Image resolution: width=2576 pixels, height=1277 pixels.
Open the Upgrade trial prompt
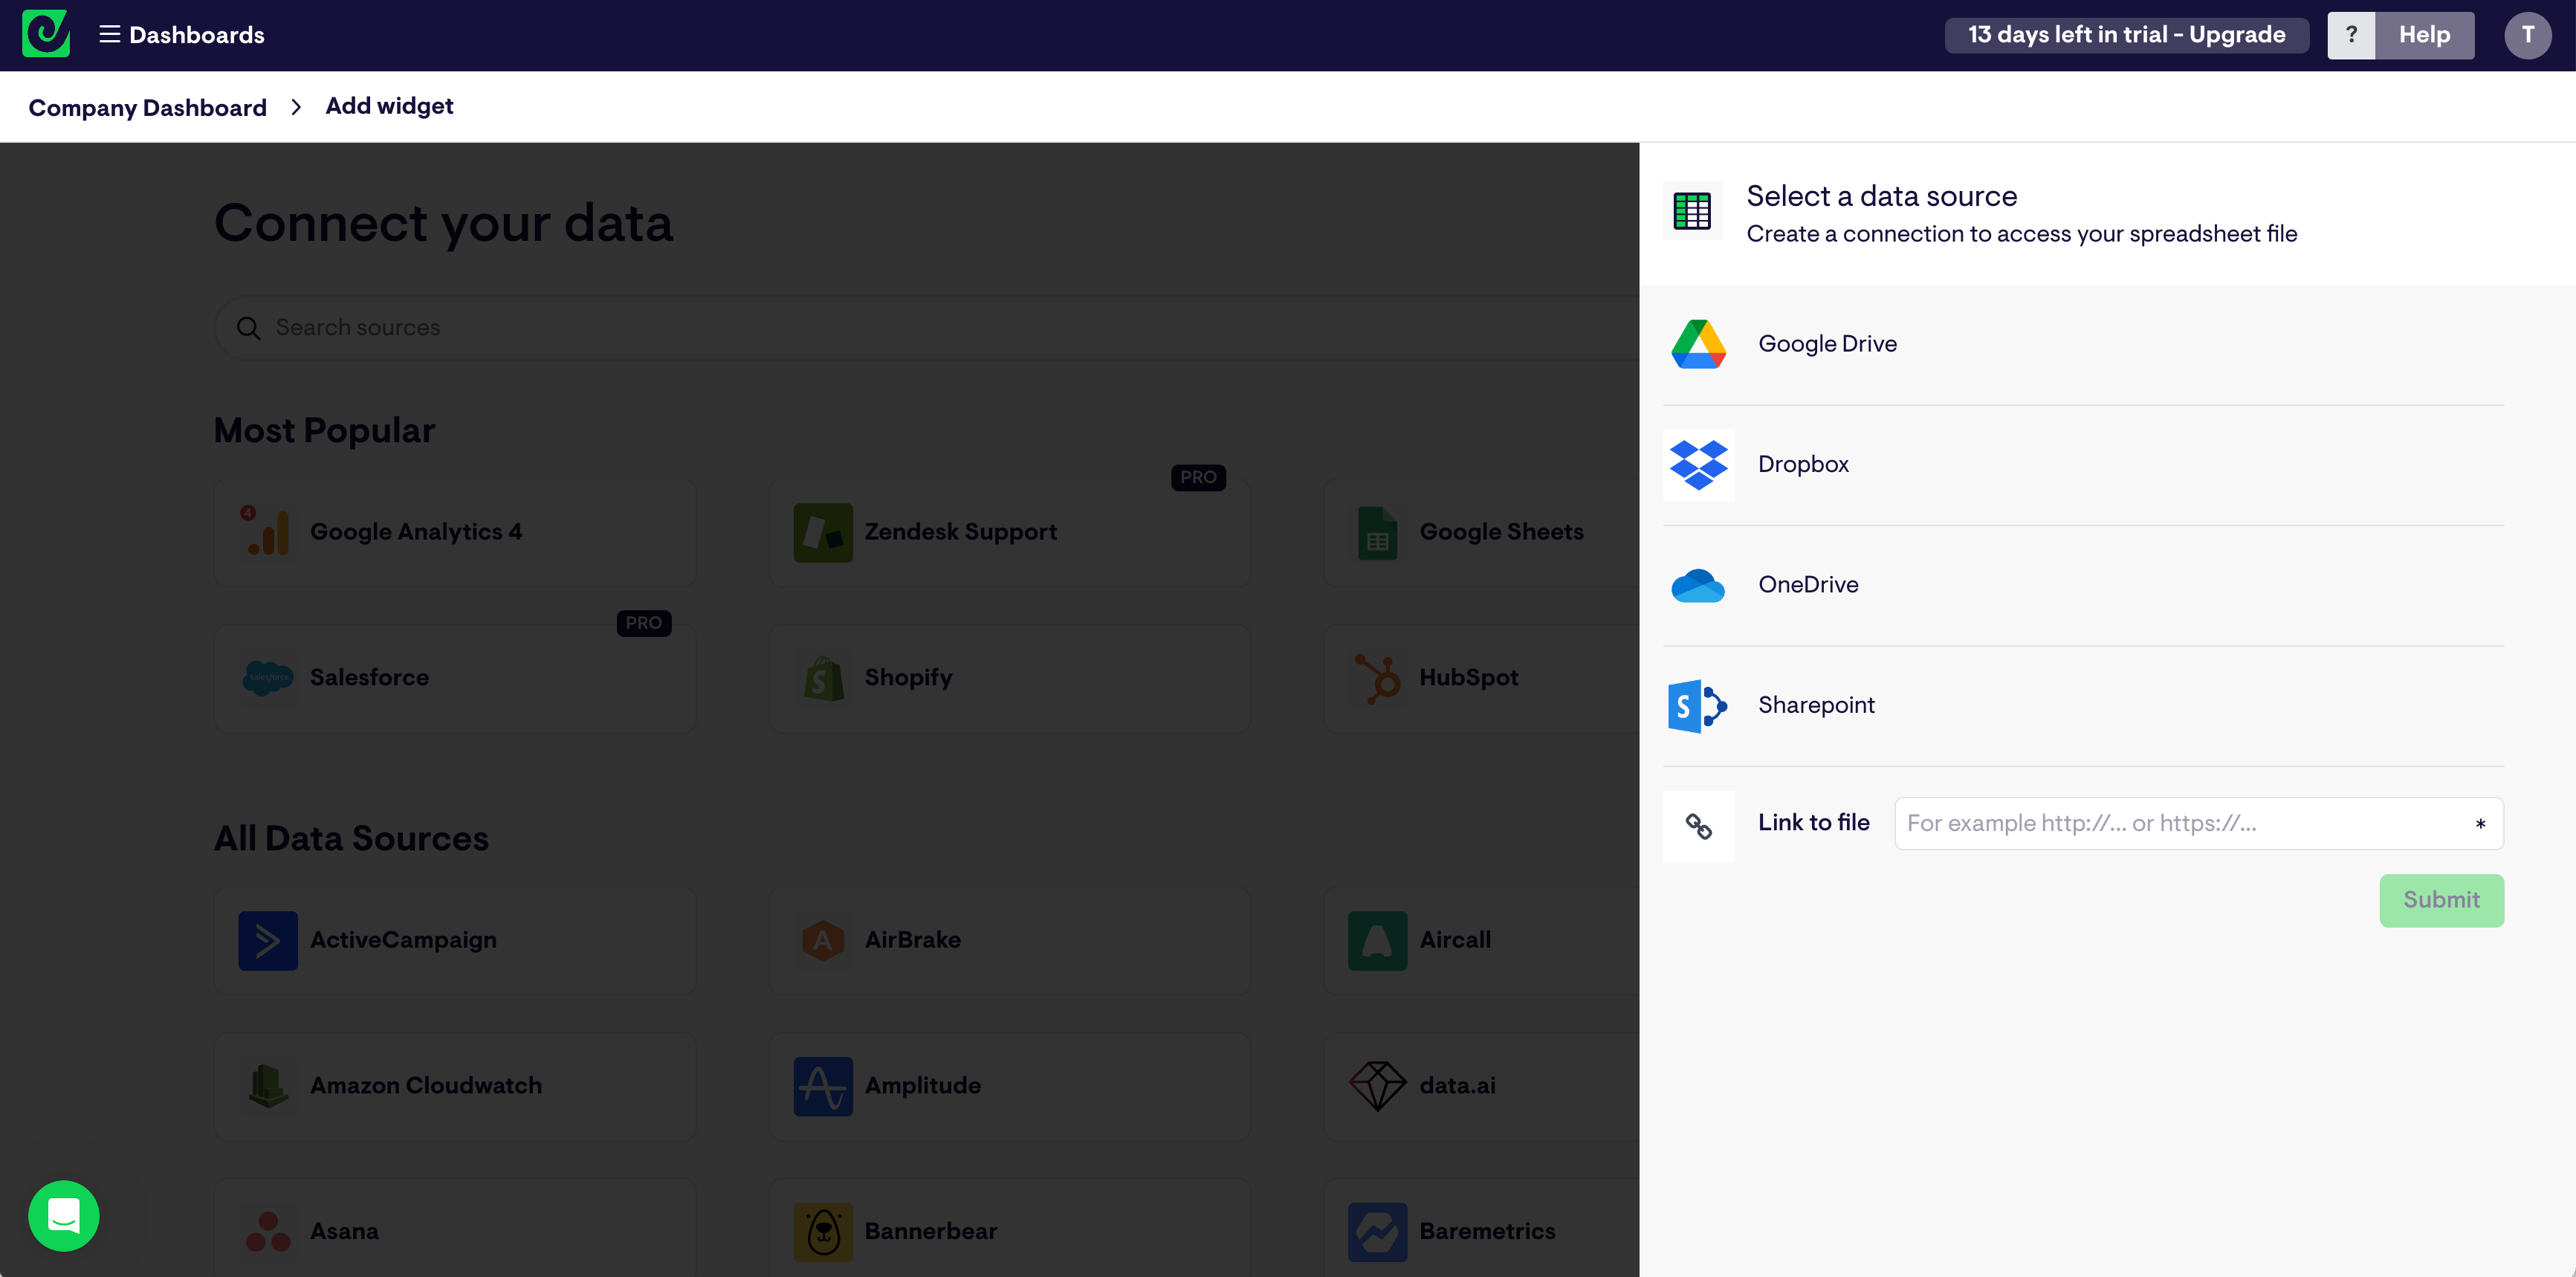click(x=2128, y=33)
